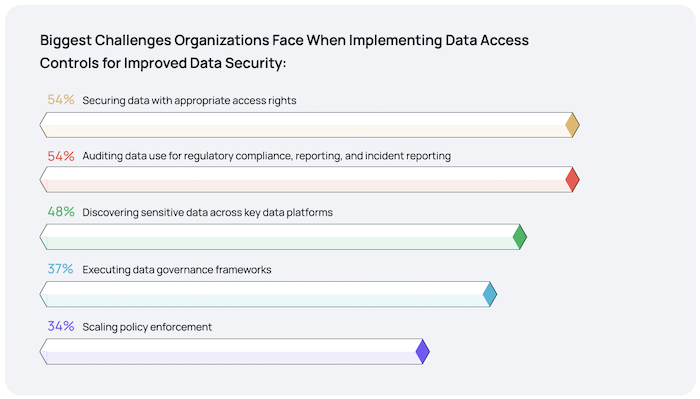
Task: Click the green 48% percentage figure
Action: pos(61,212)
